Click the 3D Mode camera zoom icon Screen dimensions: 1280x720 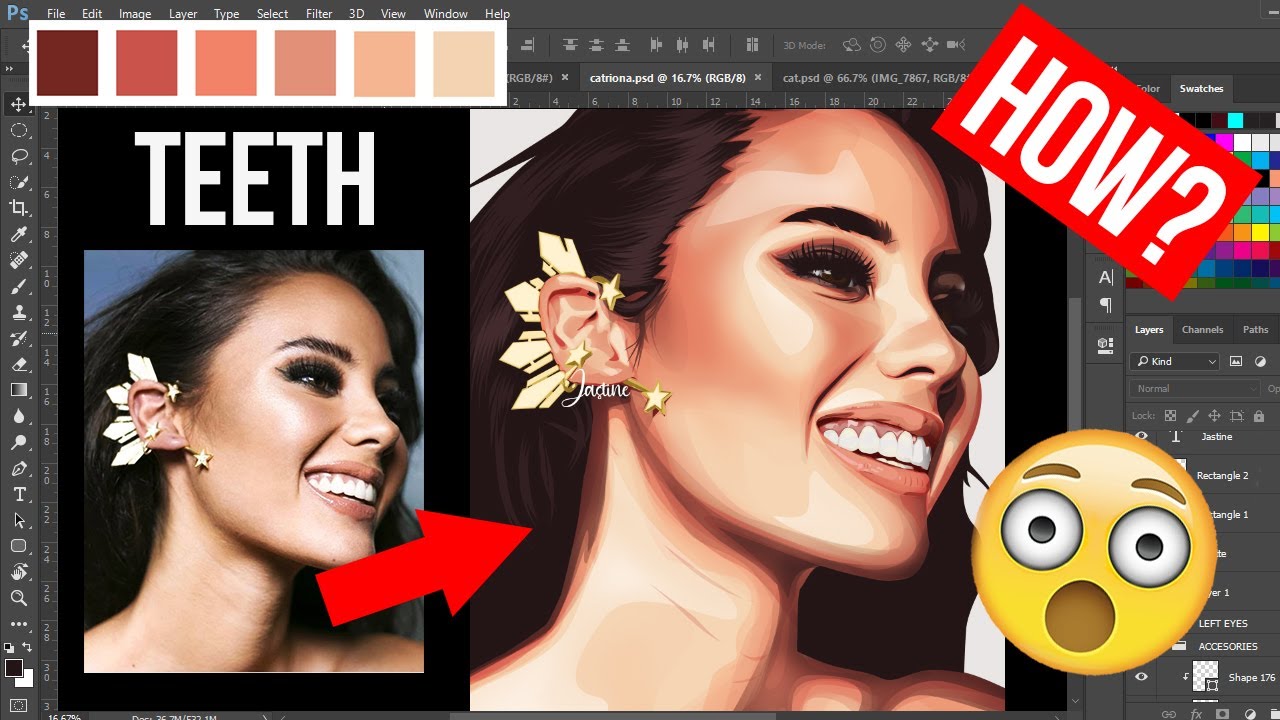(x=955, y=45)
